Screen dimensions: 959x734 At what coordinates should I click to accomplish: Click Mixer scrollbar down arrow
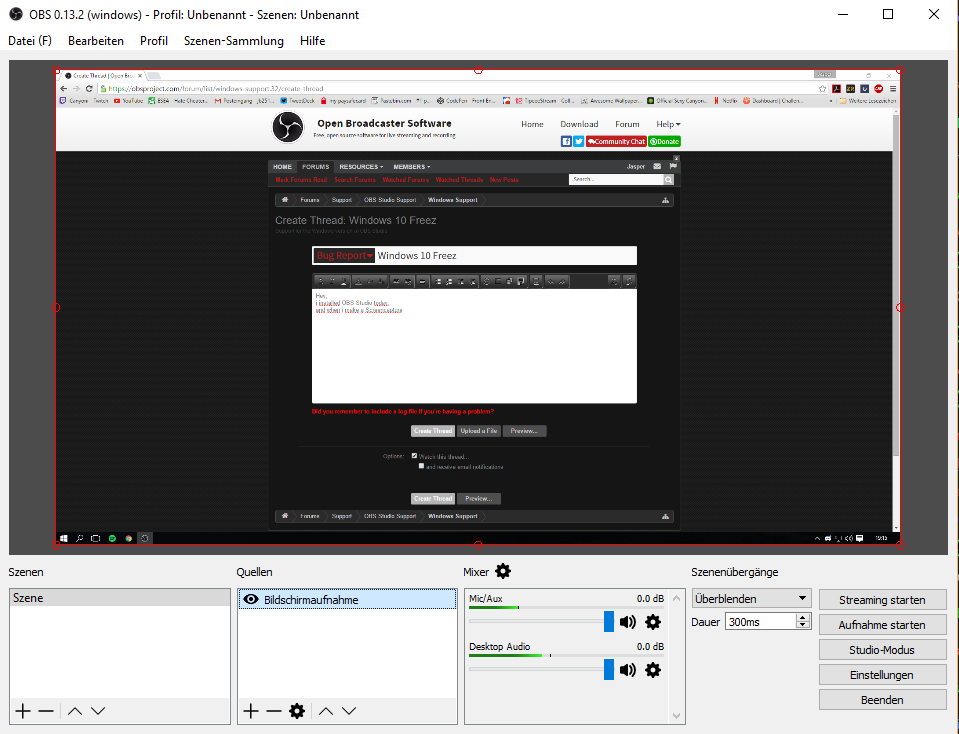676,715
